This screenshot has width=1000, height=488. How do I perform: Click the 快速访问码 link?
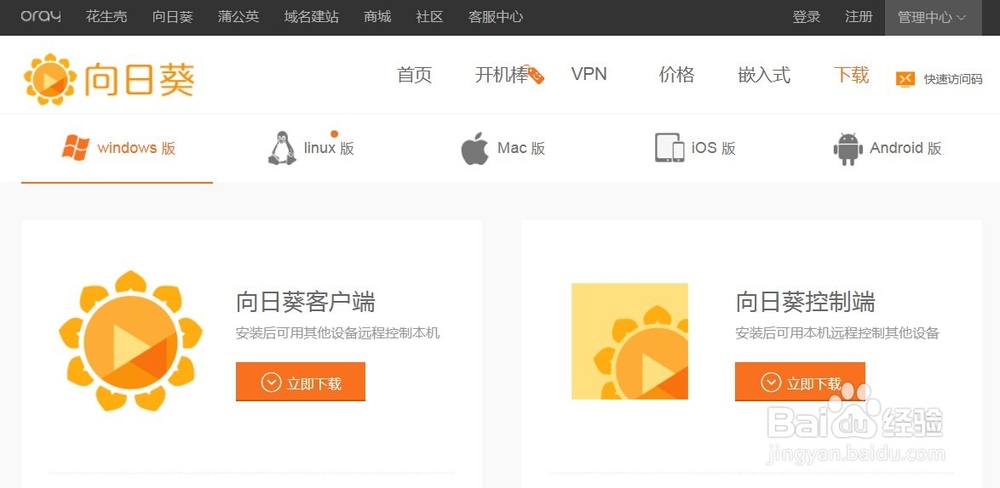point(953,79)
